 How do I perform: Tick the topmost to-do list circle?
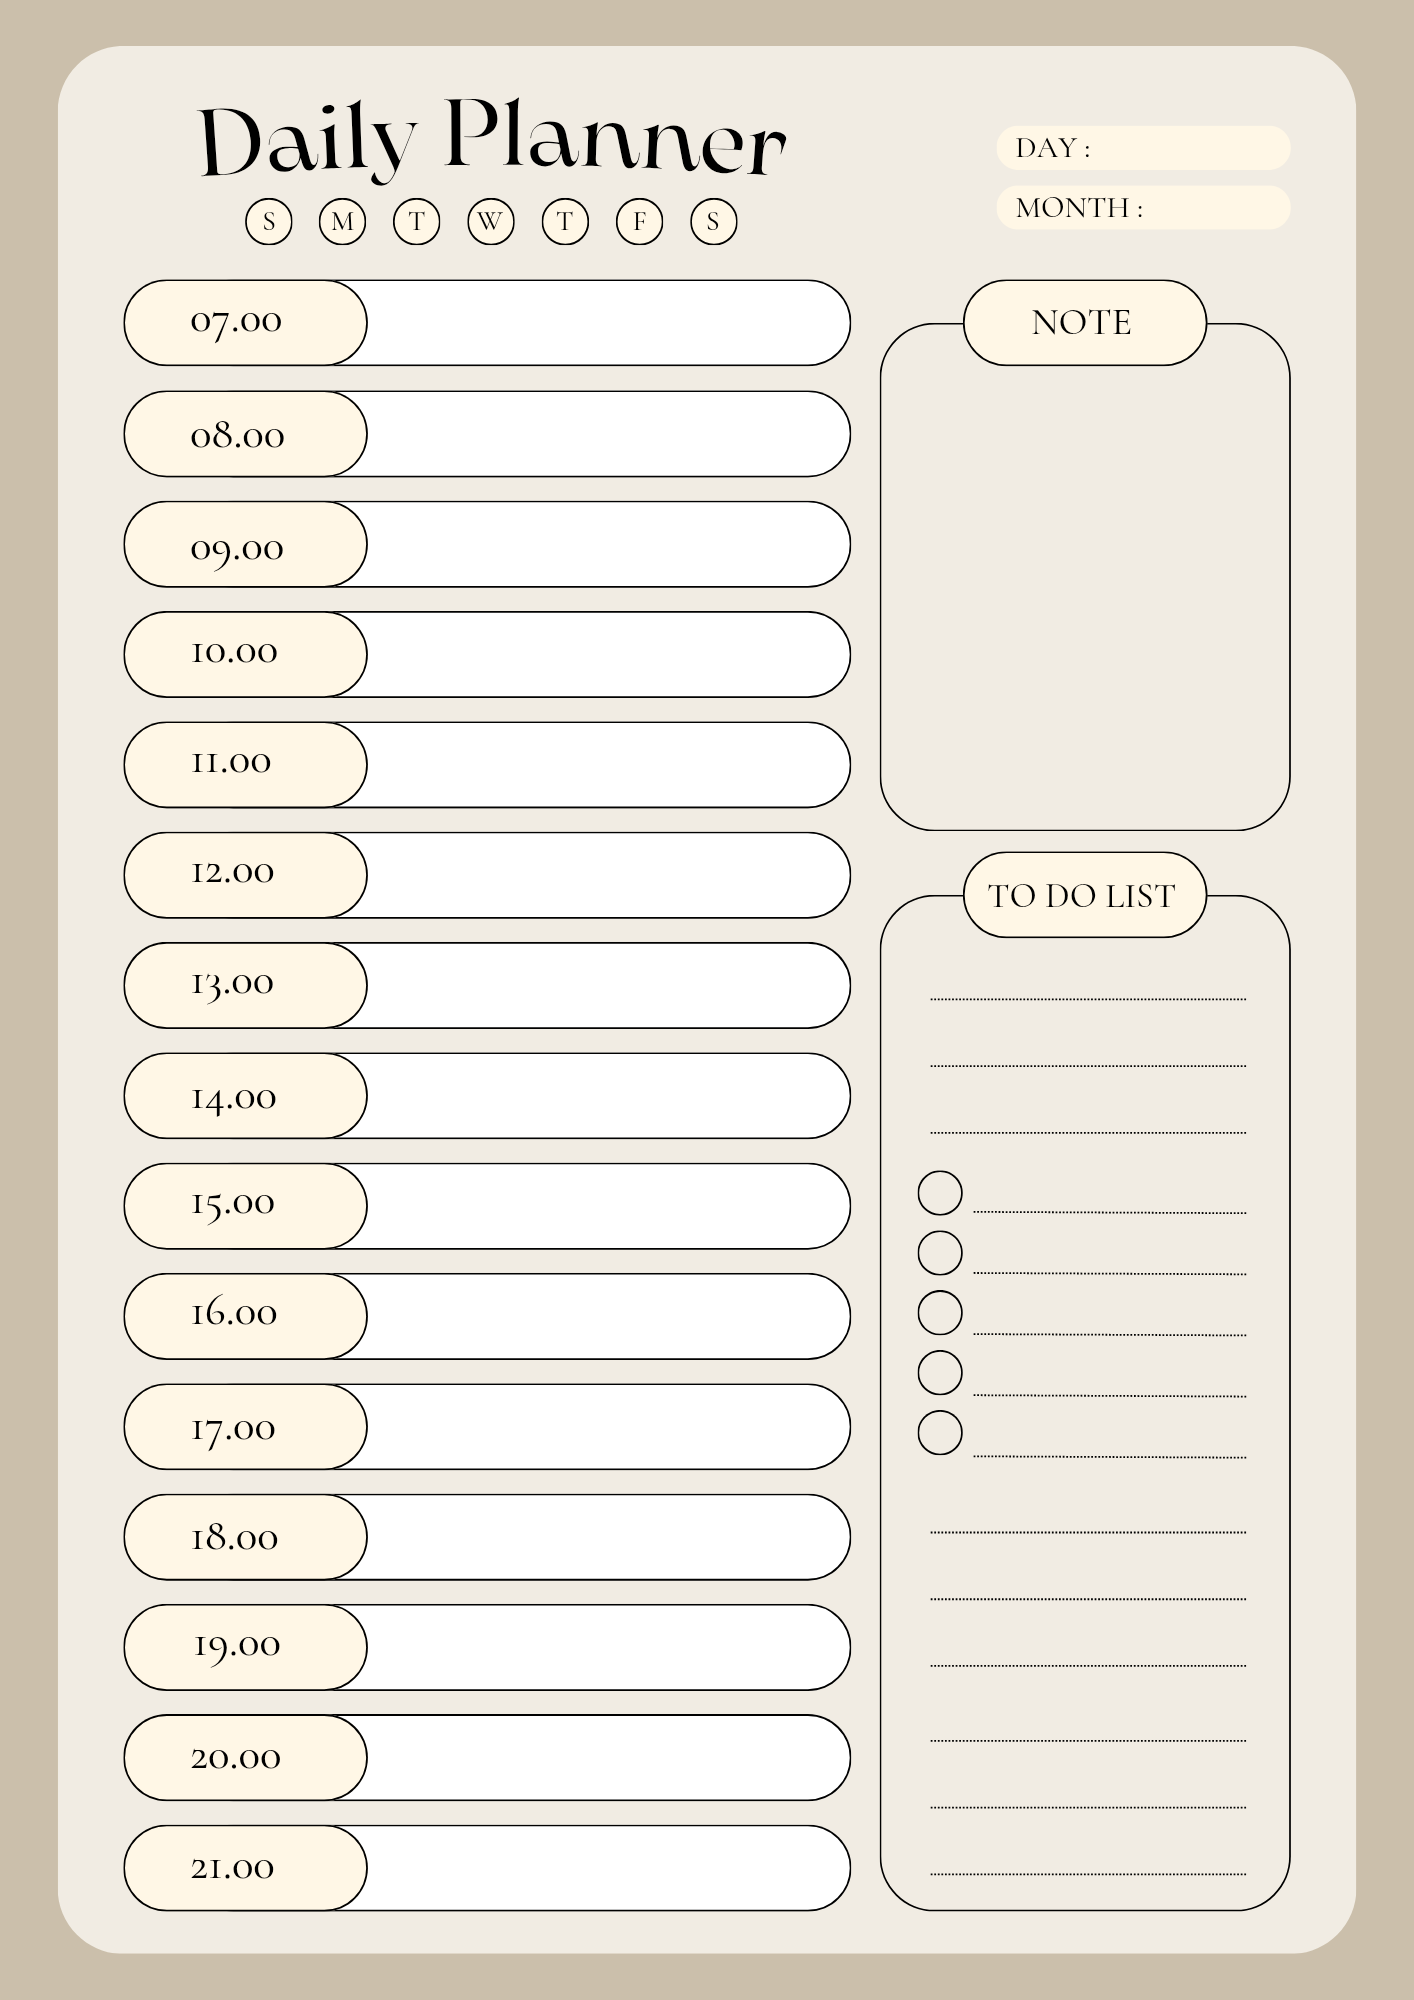[x=940, y=1193]
